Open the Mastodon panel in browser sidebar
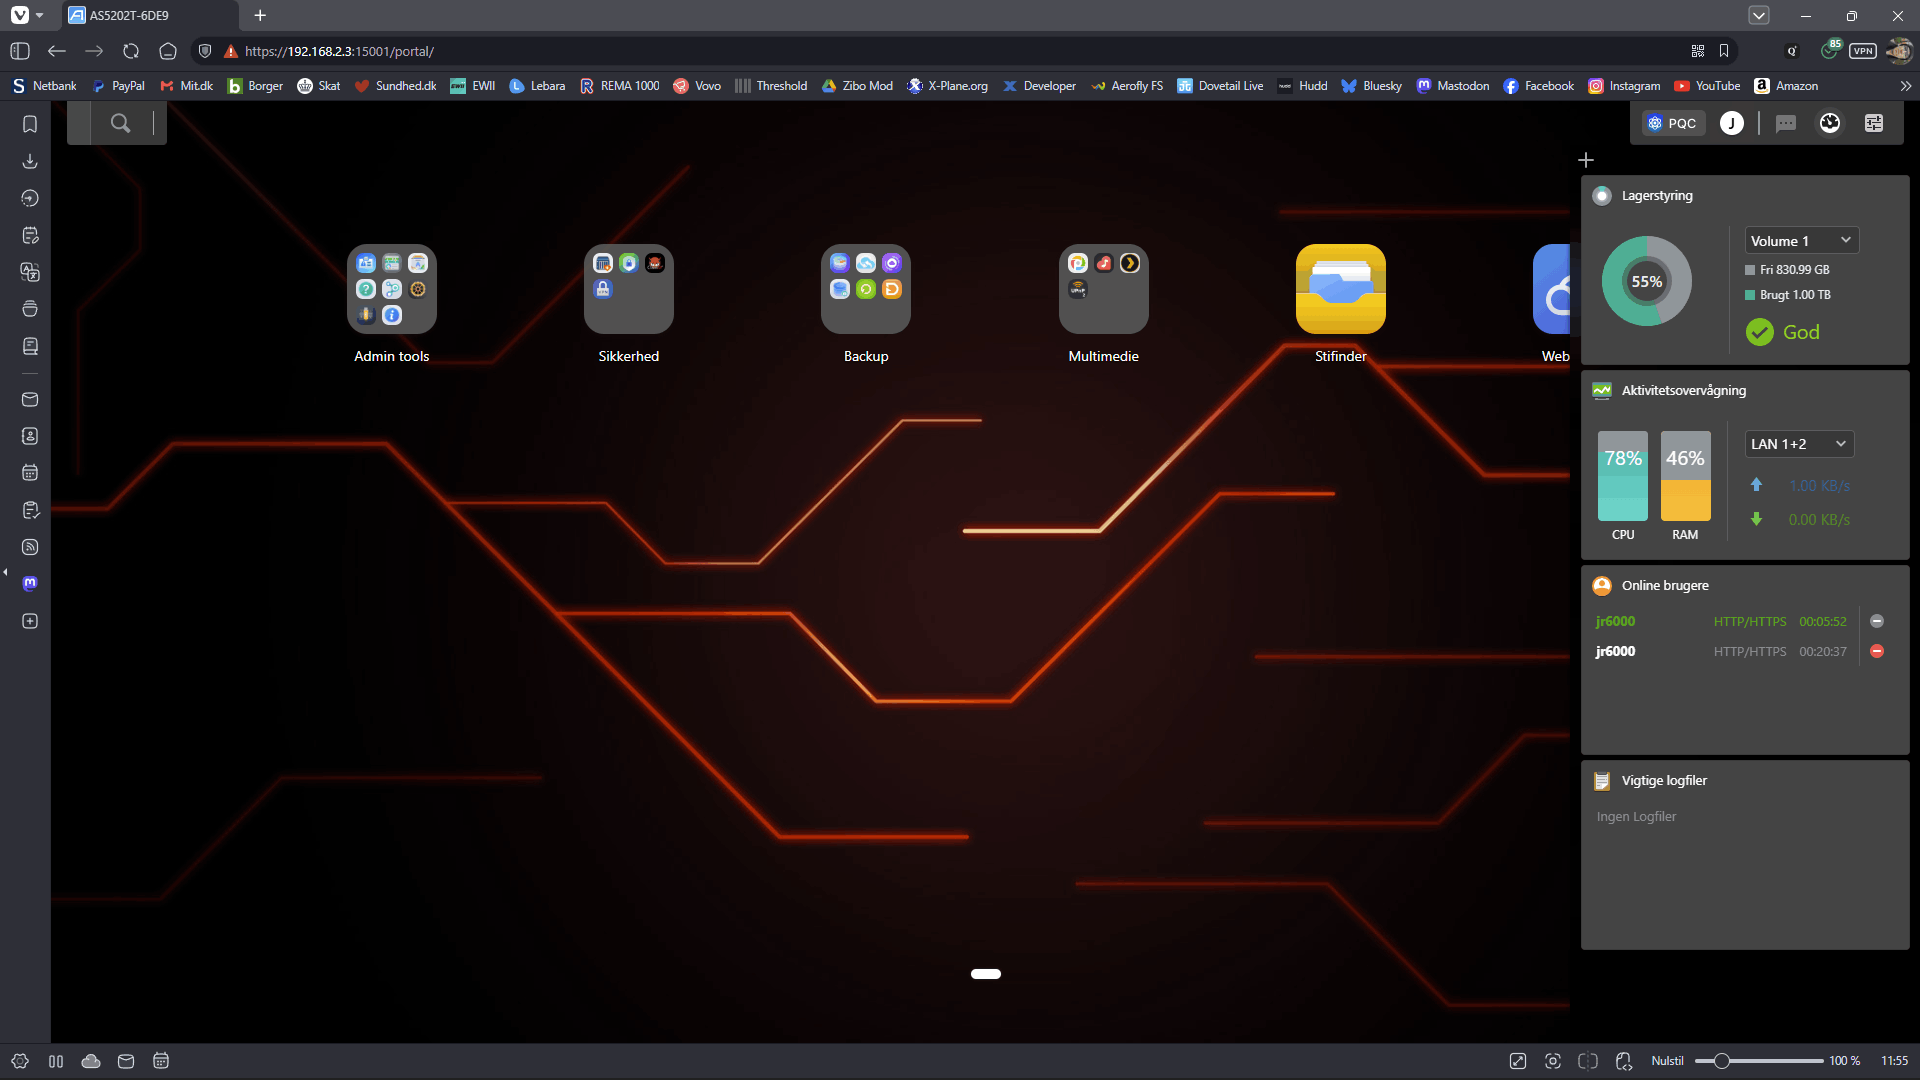 (x=30, y=583)
